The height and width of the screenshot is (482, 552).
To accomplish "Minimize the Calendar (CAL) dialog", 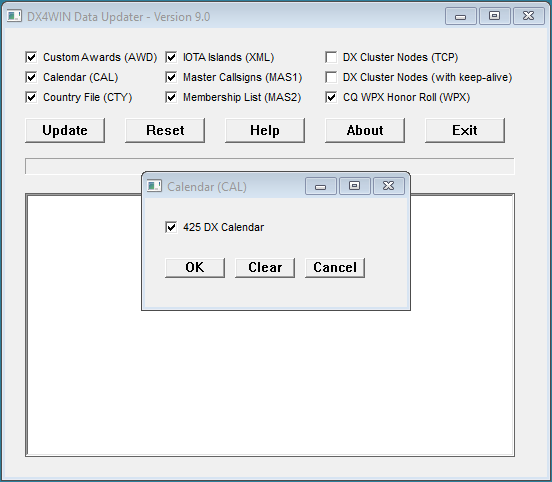I will (x=321, y=186).
